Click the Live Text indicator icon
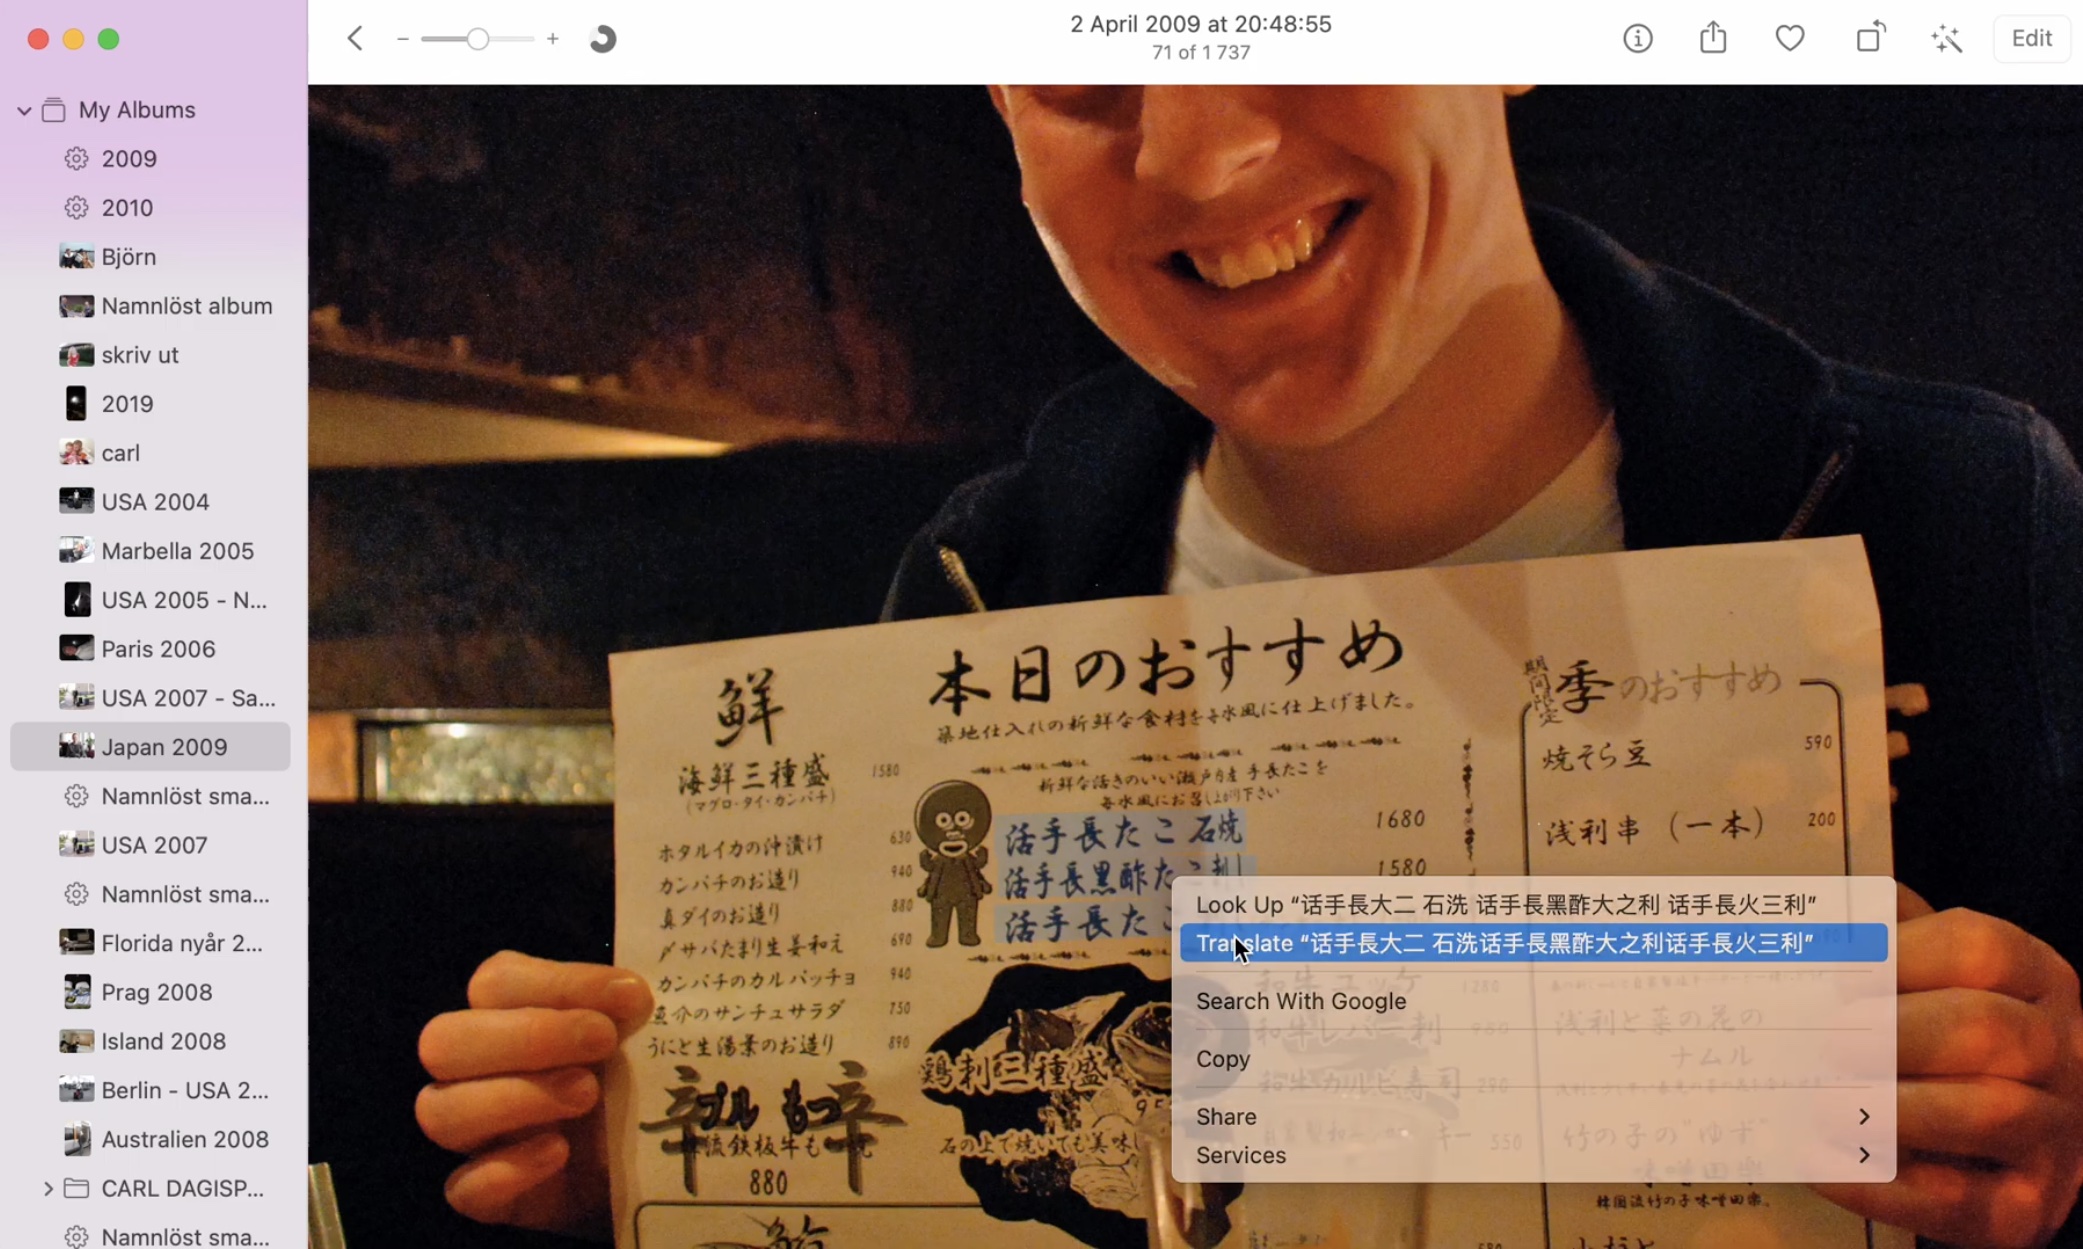2083x1249 pixels. [x=602, y=39]
